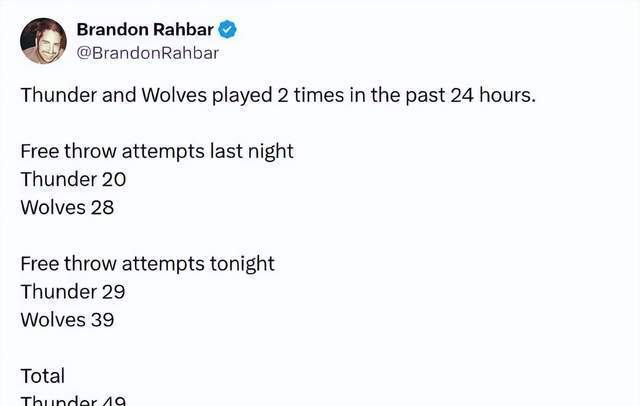Click the blue verified checkmark badge
The height and width of the screenshot is (406, 640).
pyautogui.click(x=227, y=29)
